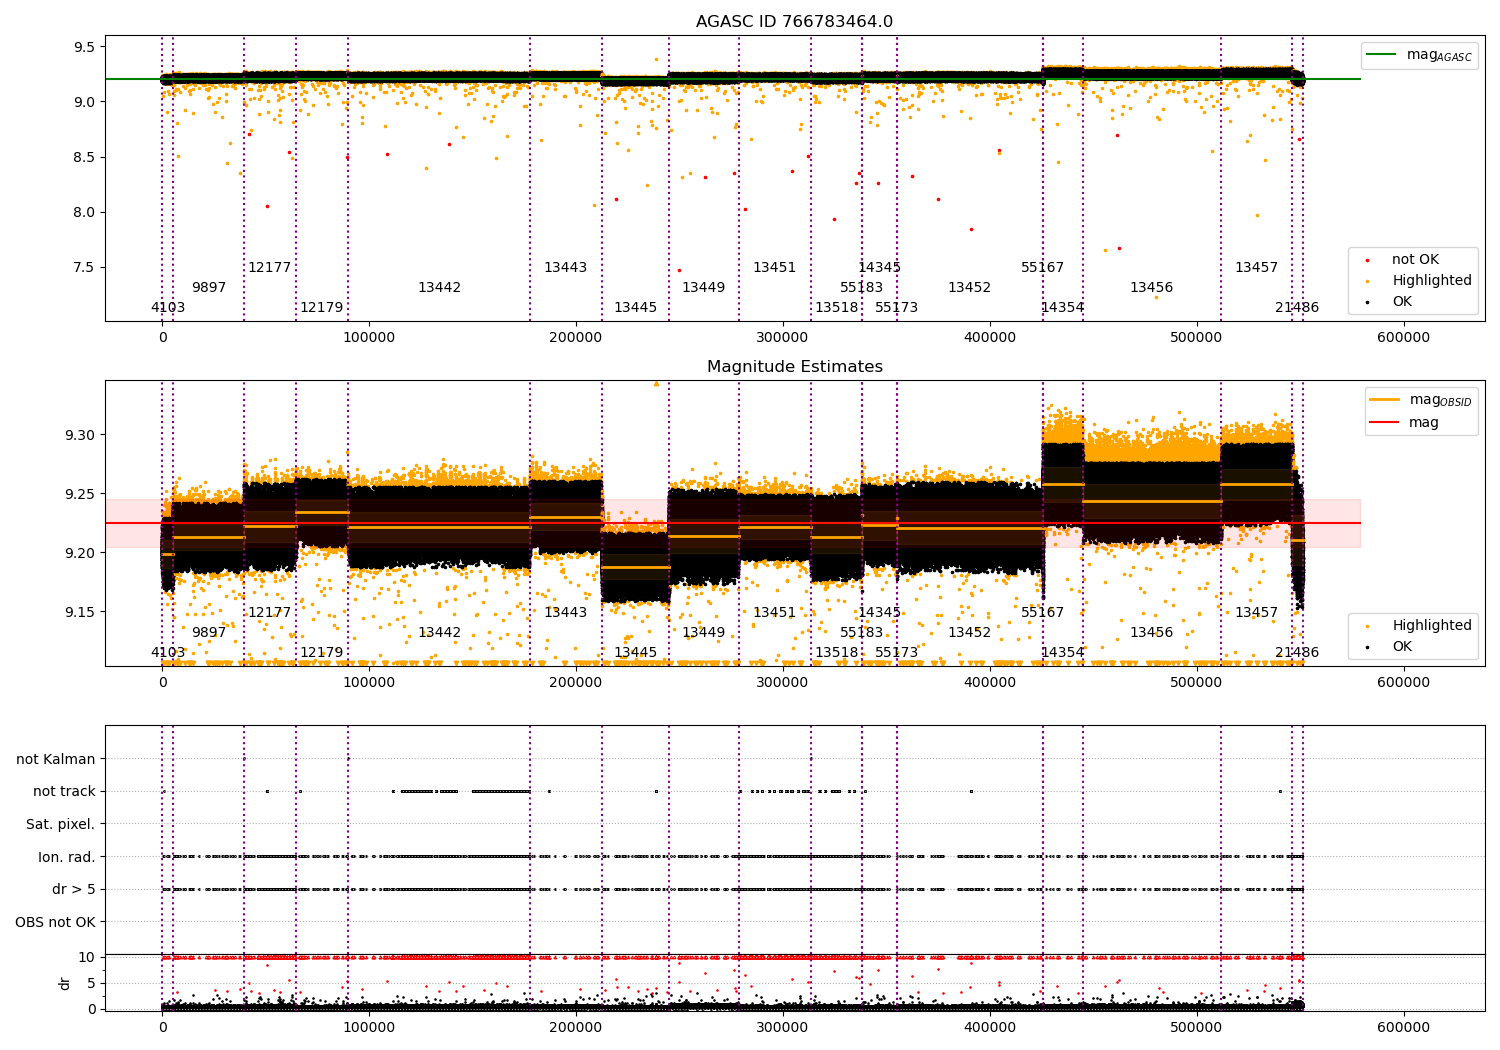Click the 'OBS not OK' axis label
The image size is (1500, 1050).
[55, 922]
